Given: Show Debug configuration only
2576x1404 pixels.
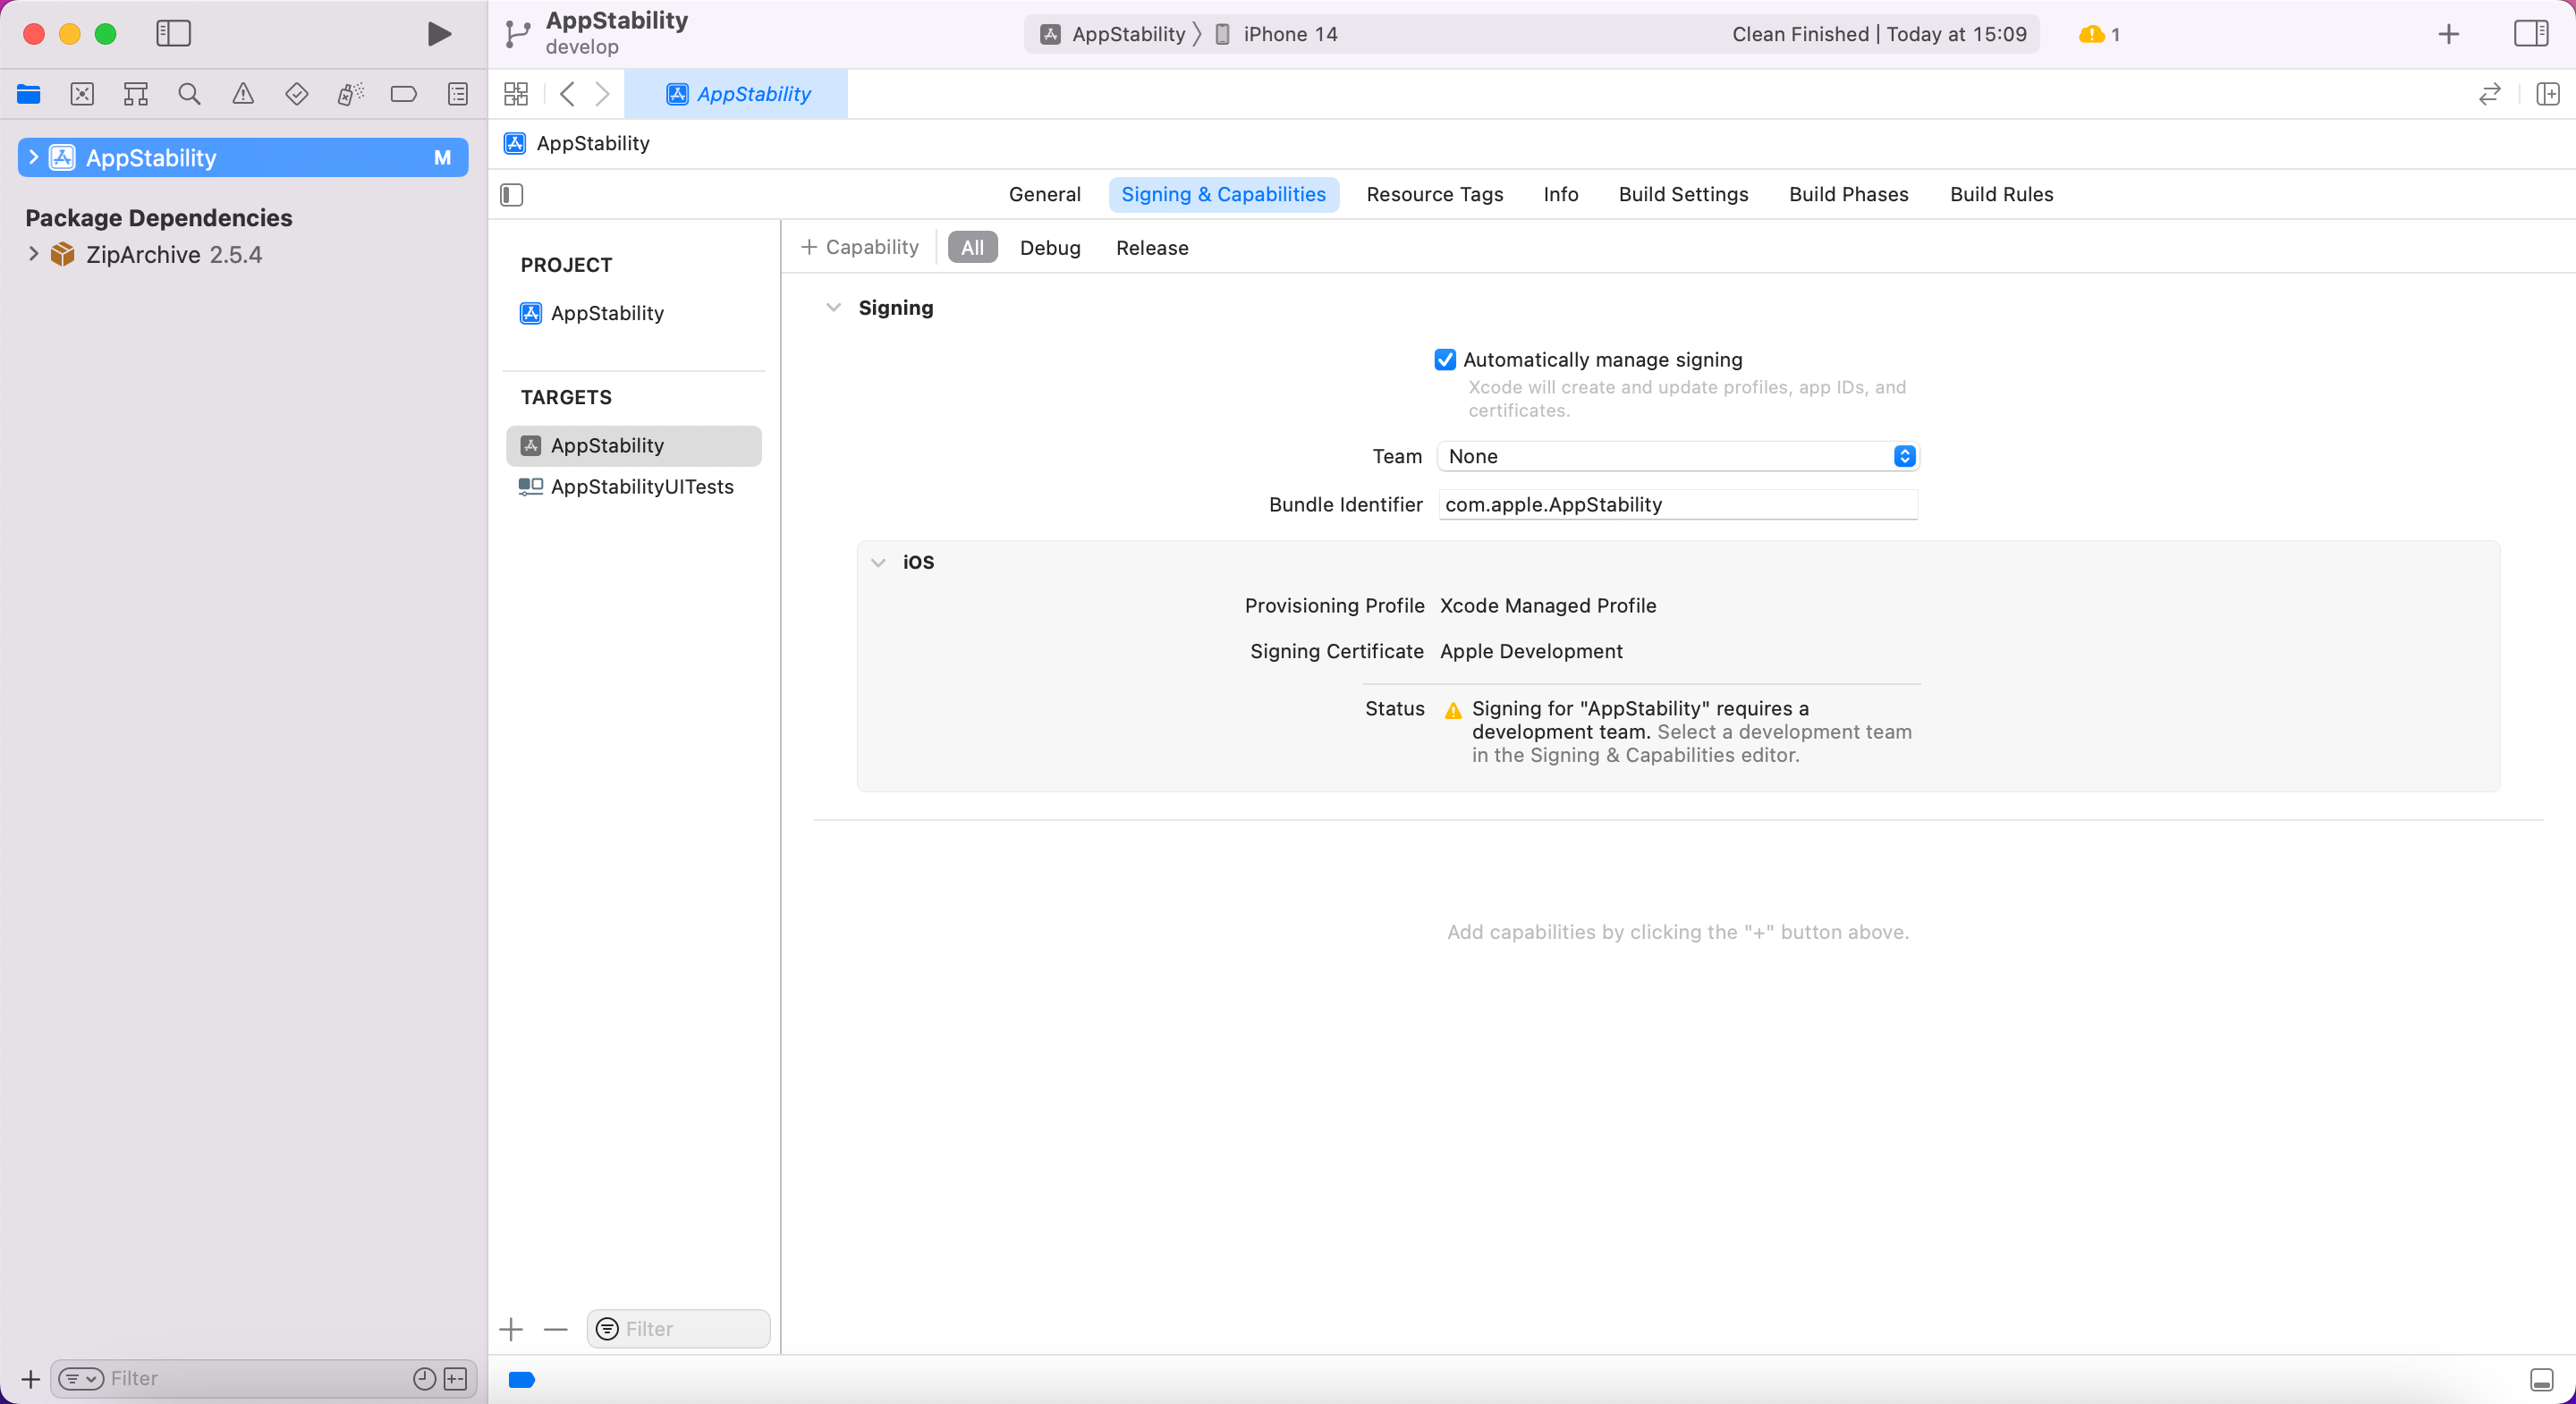Looking at the screenshot, I should coord(1050,248).
